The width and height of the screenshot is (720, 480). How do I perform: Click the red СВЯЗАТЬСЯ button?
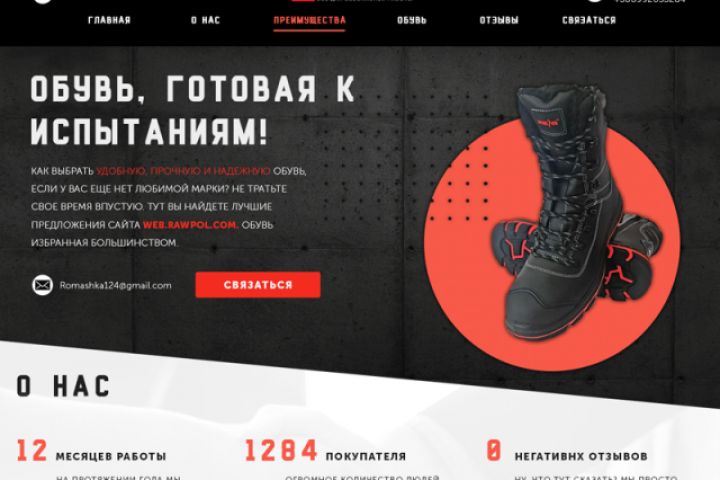pos(258,285)
